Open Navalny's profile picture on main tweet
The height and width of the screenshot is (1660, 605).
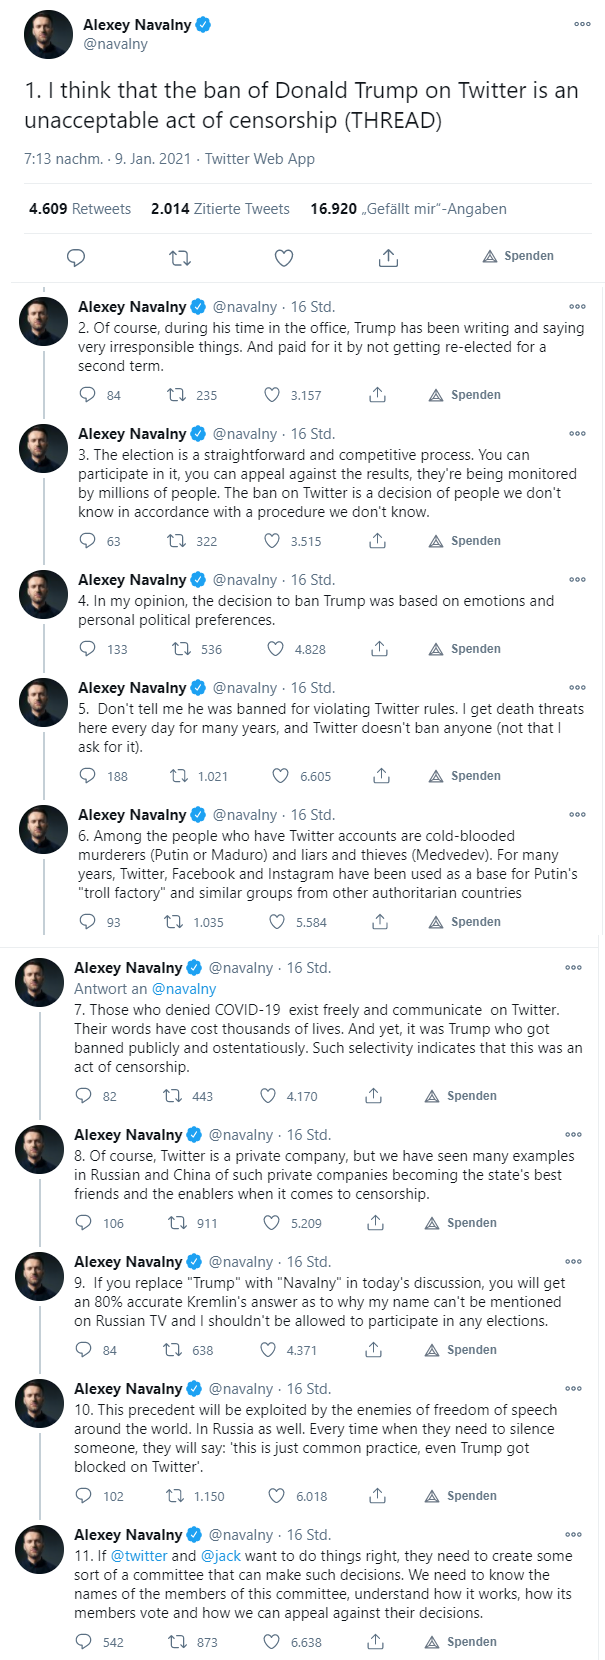click(x=48, y=35)
